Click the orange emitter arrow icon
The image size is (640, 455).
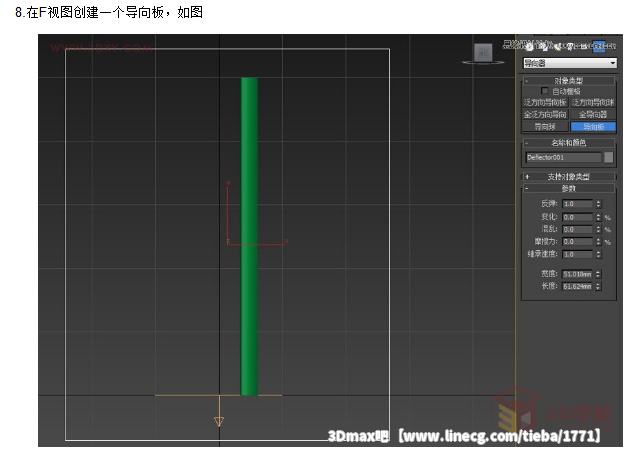tap(219, 421)
